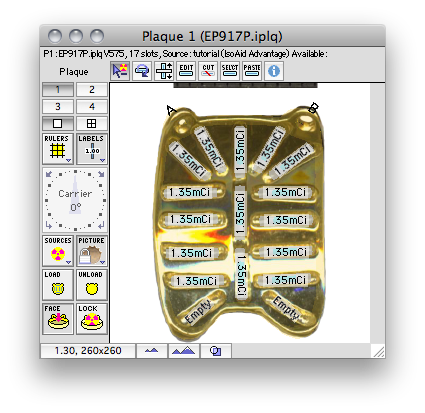Click the CUT toolbar button
The height and width of the screenshot is (413, 425).
click(208, 71)
